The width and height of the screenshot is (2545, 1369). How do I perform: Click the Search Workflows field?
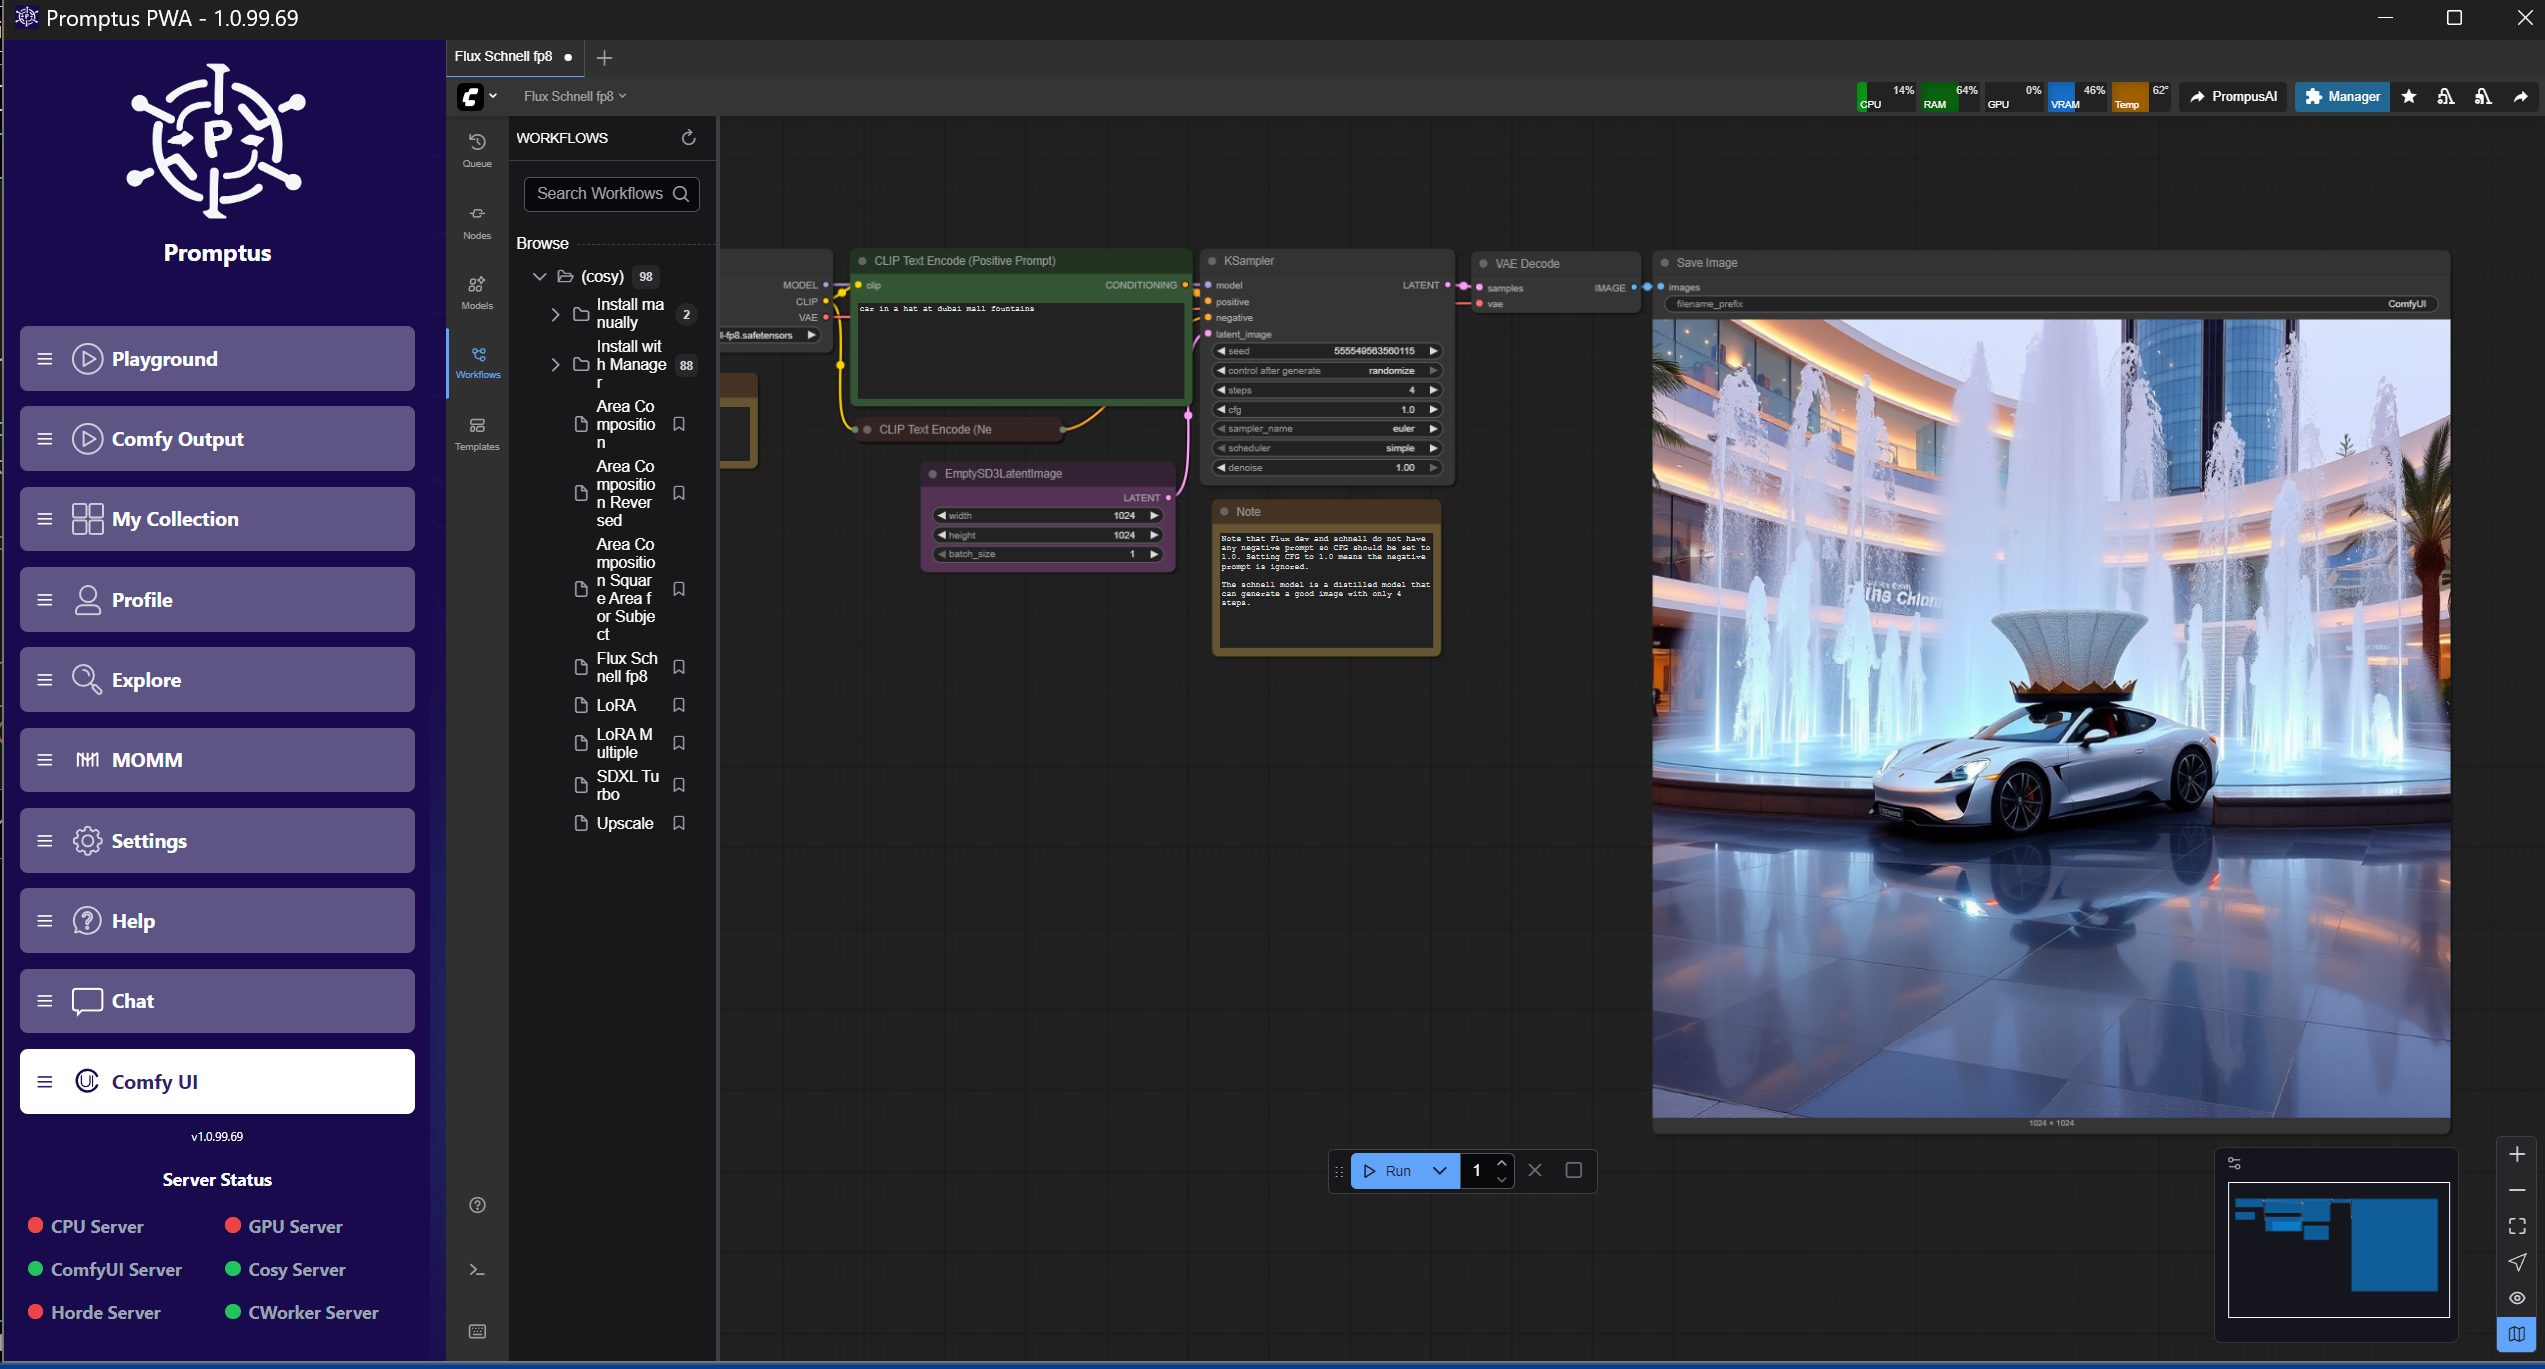tap(600, 193)
